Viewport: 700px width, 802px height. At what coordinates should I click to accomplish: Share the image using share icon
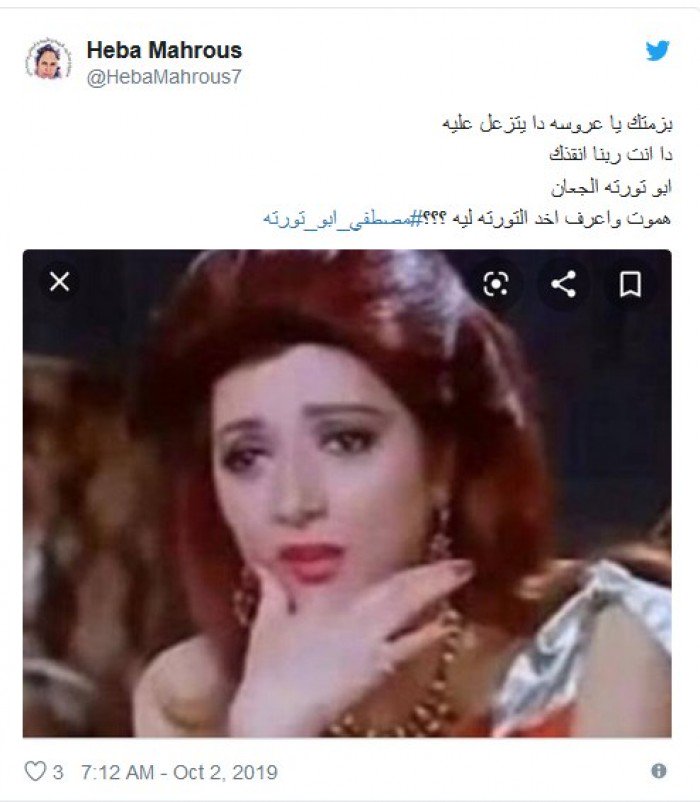[x=563, y=284]
